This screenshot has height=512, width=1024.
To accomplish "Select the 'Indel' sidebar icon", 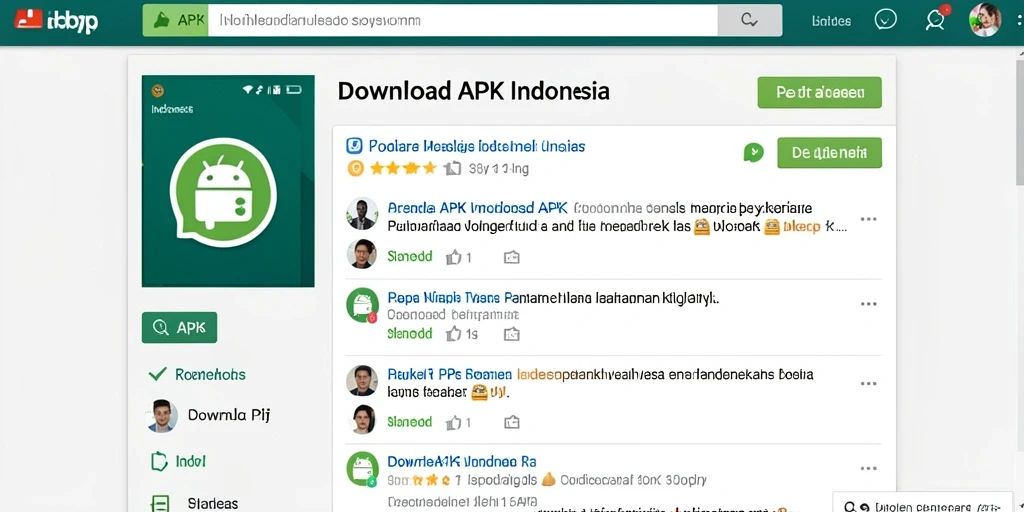I will coord(159,462).
